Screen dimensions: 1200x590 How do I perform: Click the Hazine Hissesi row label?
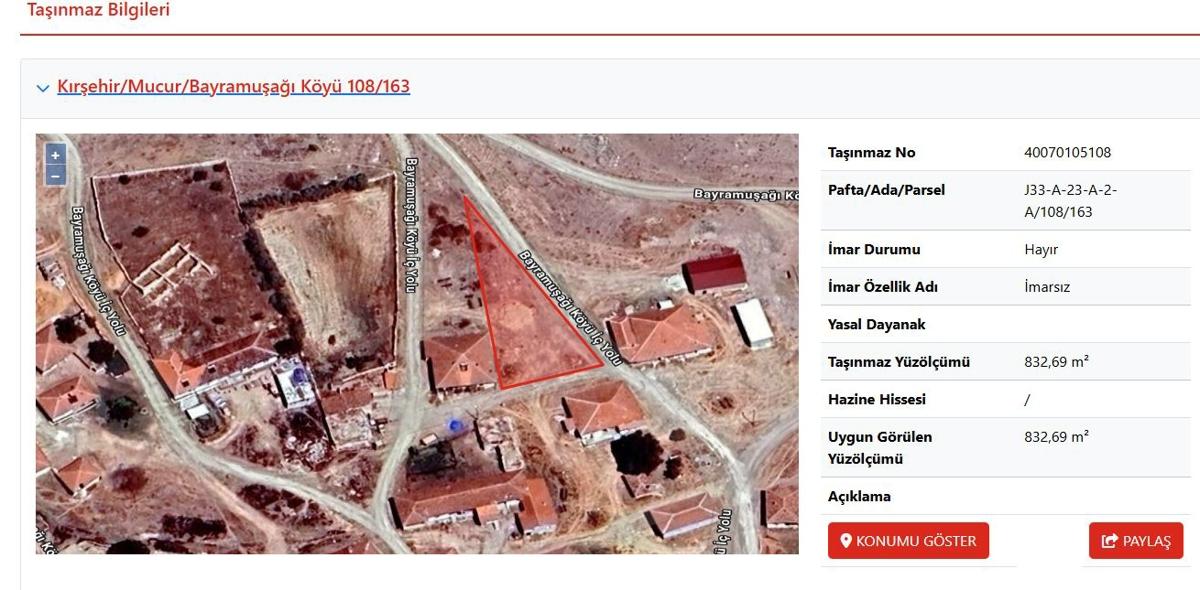click(x=877, y=399)
